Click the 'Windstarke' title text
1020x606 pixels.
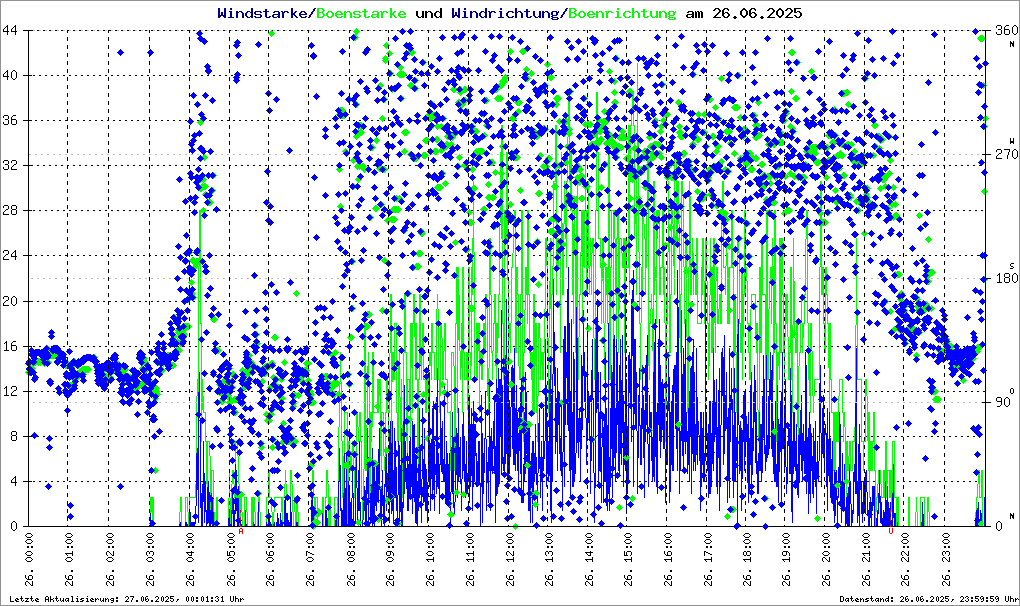(x=263, y=14)
